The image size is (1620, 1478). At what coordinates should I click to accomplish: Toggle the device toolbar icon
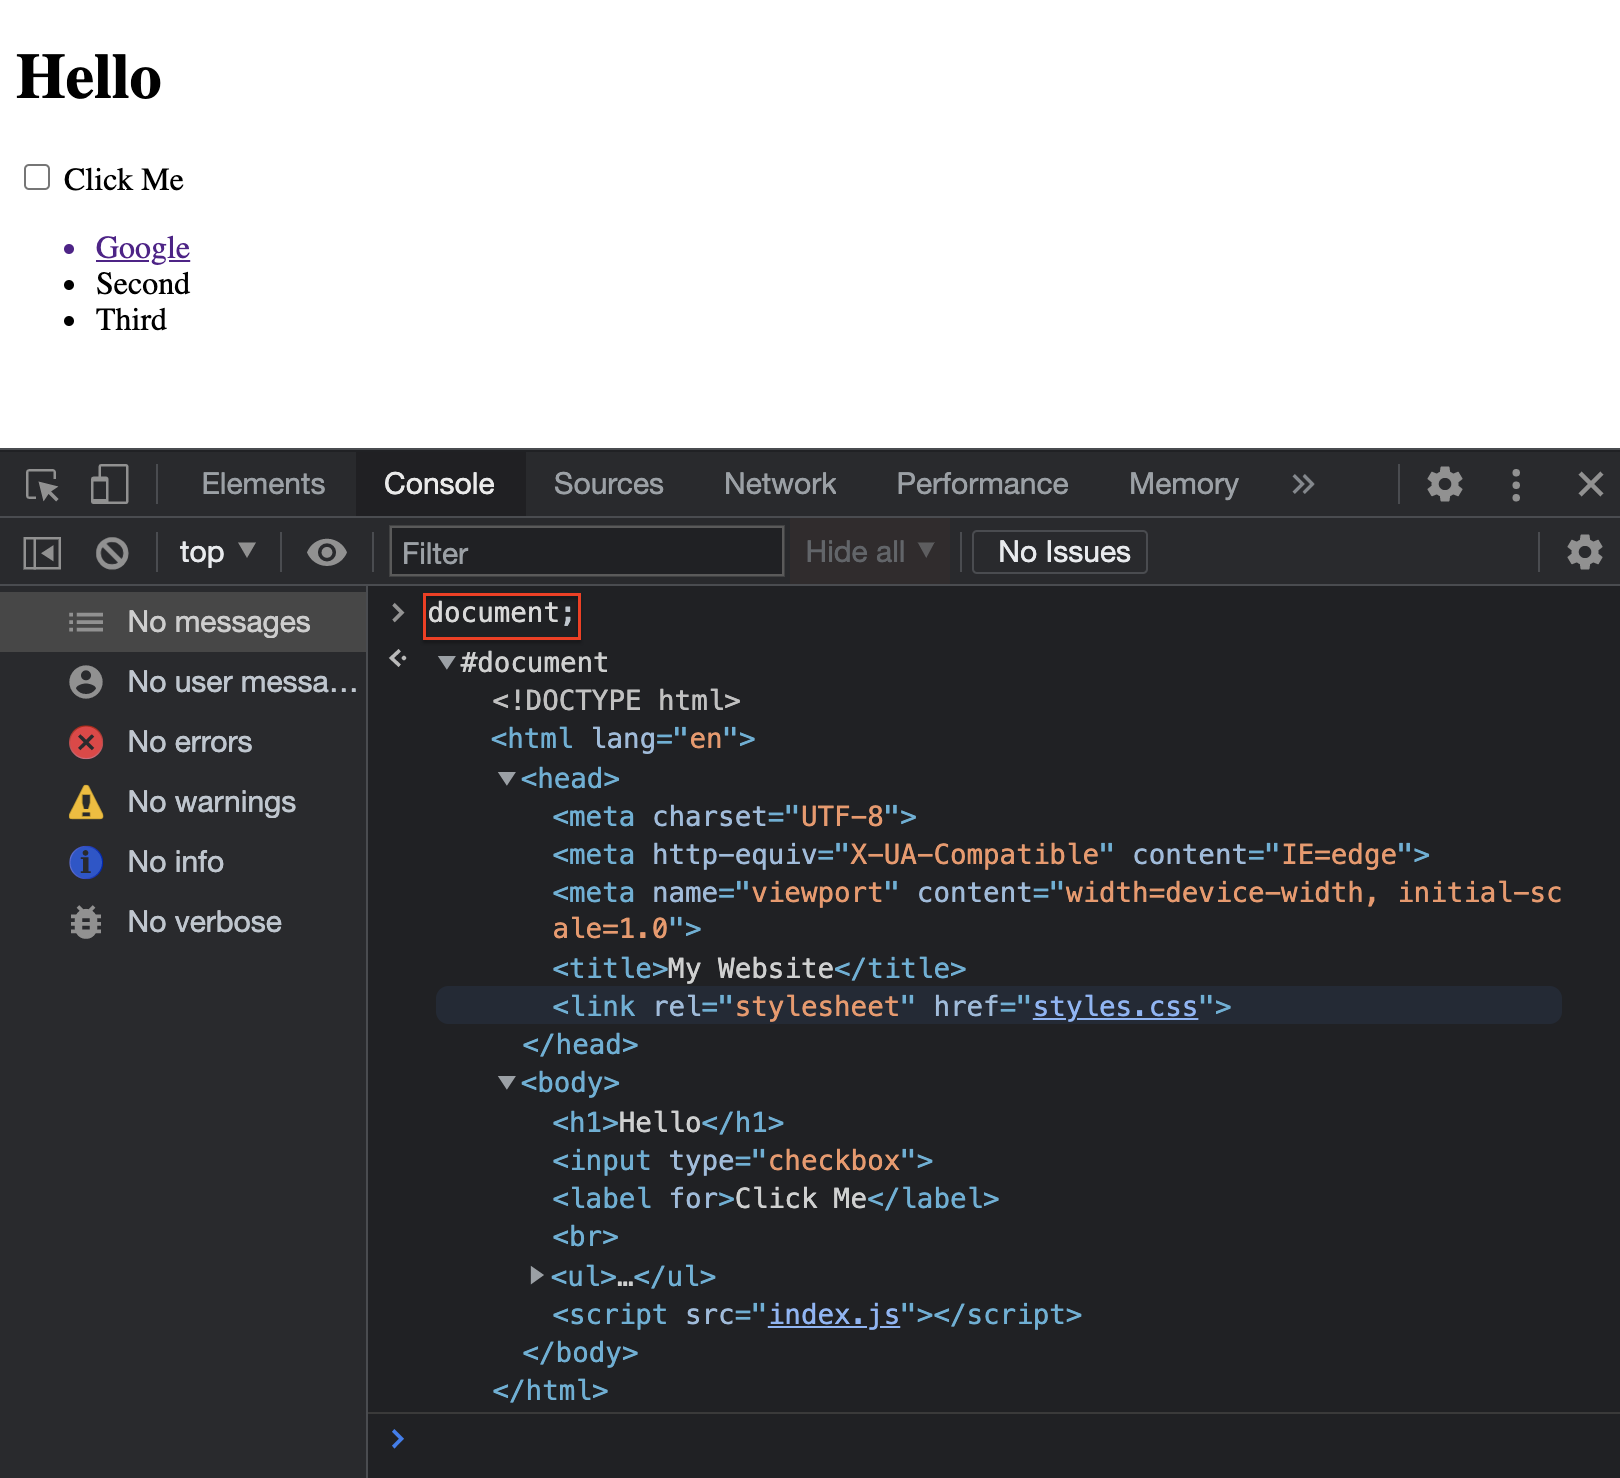[109, 485]
